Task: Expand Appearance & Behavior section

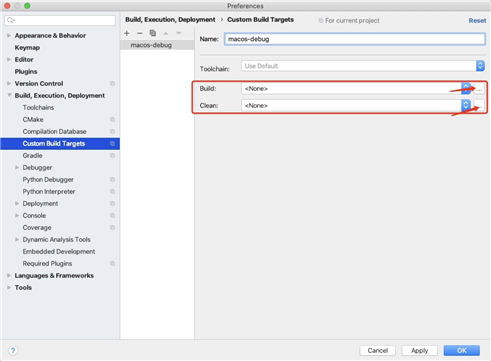Action: point(9,35)
